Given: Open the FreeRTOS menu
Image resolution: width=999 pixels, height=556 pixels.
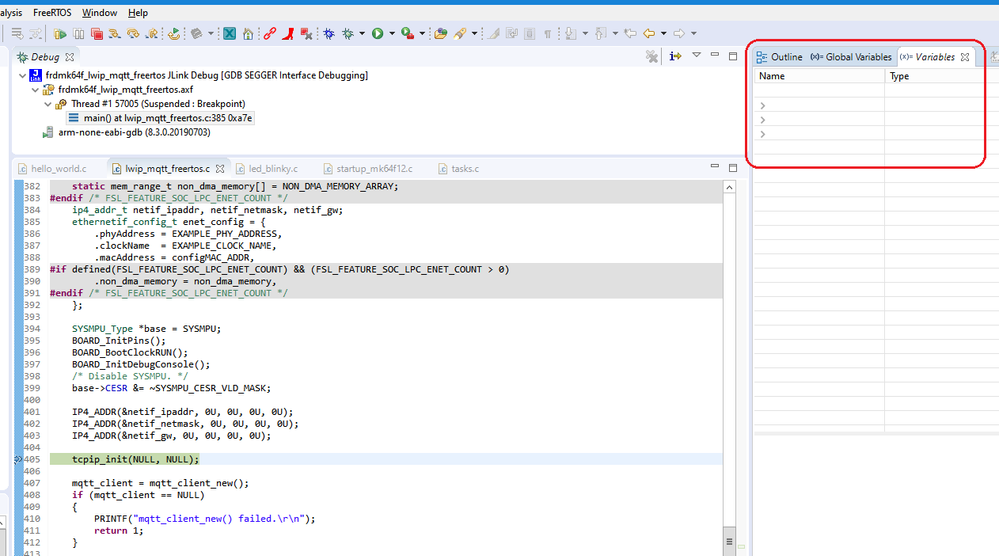Looking at the screenshot, I should click(x=52, y=13).
